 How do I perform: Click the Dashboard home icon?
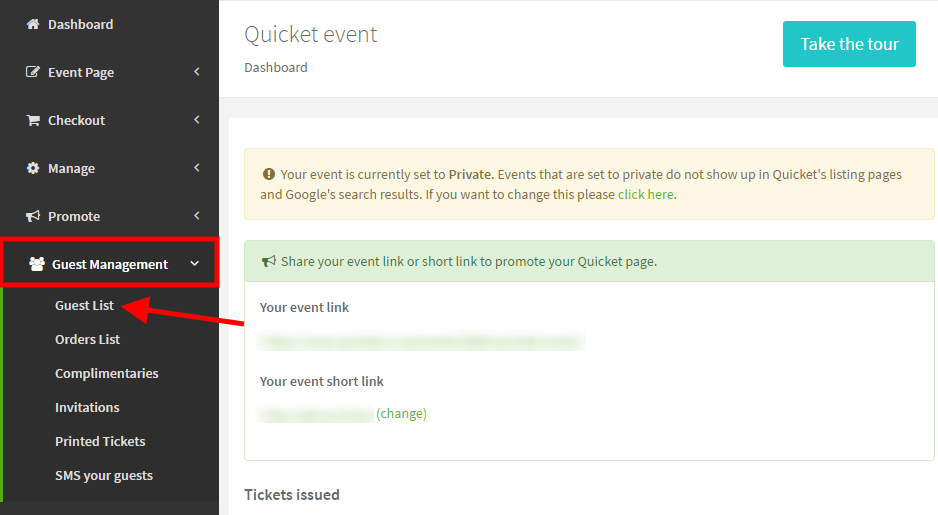pyautogui.click(x=33, y=24)
